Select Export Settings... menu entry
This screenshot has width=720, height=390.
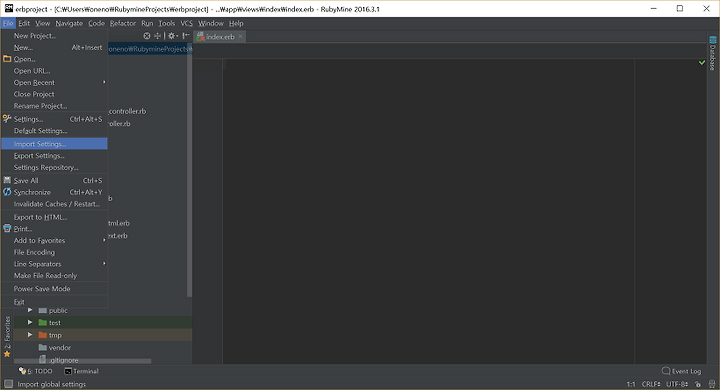[x=54, y=156]
